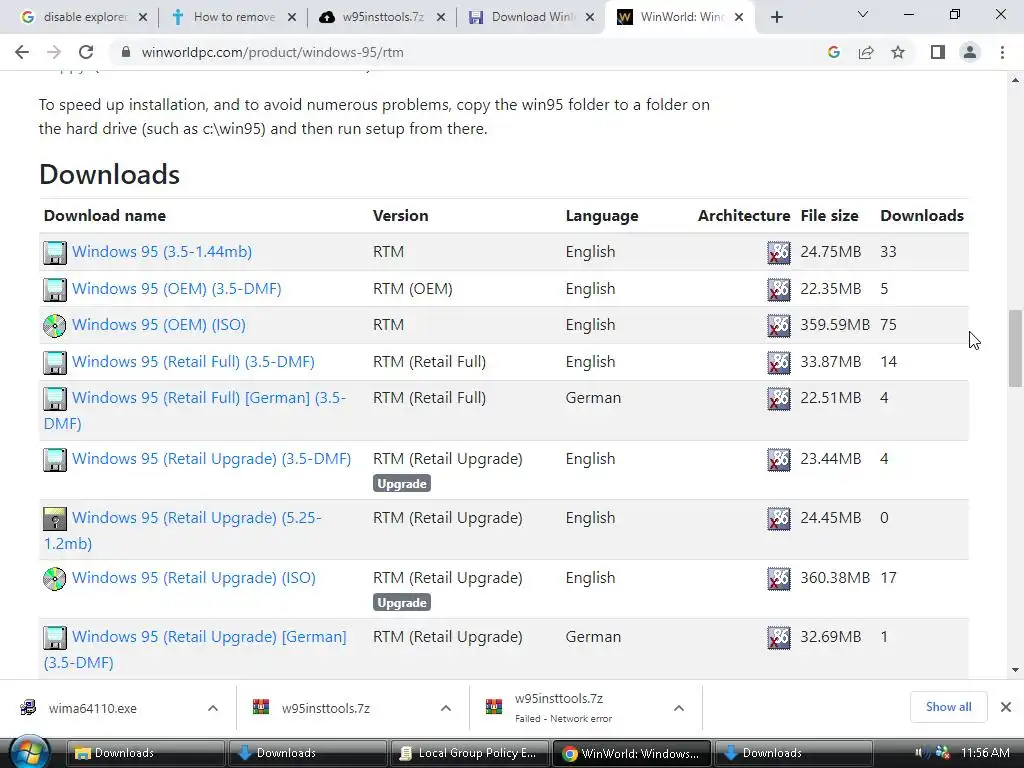The width and height of the screenshot is (1024, 768).
Task: Switch to the first Downloads folder taskbar item
Action: tap(145, 753)
